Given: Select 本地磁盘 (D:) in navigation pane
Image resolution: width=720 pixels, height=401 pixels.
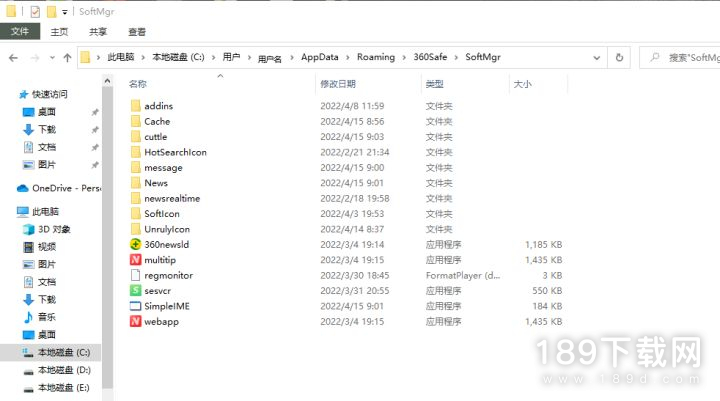Looking at the screenshot, I should click(x=64, y=370).
